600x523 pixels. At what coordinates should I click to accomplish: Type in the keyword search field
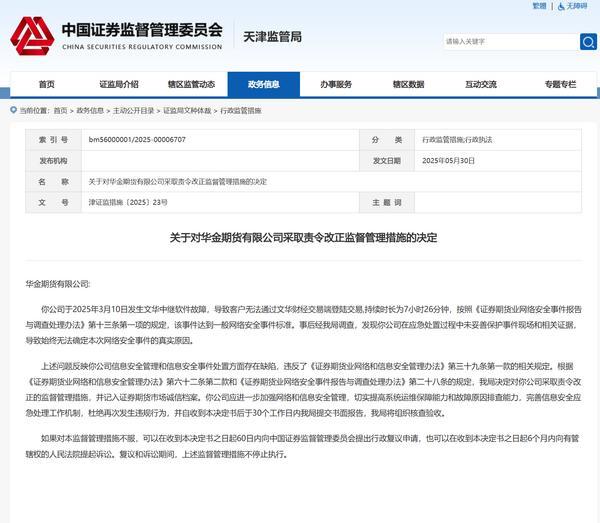508,42
